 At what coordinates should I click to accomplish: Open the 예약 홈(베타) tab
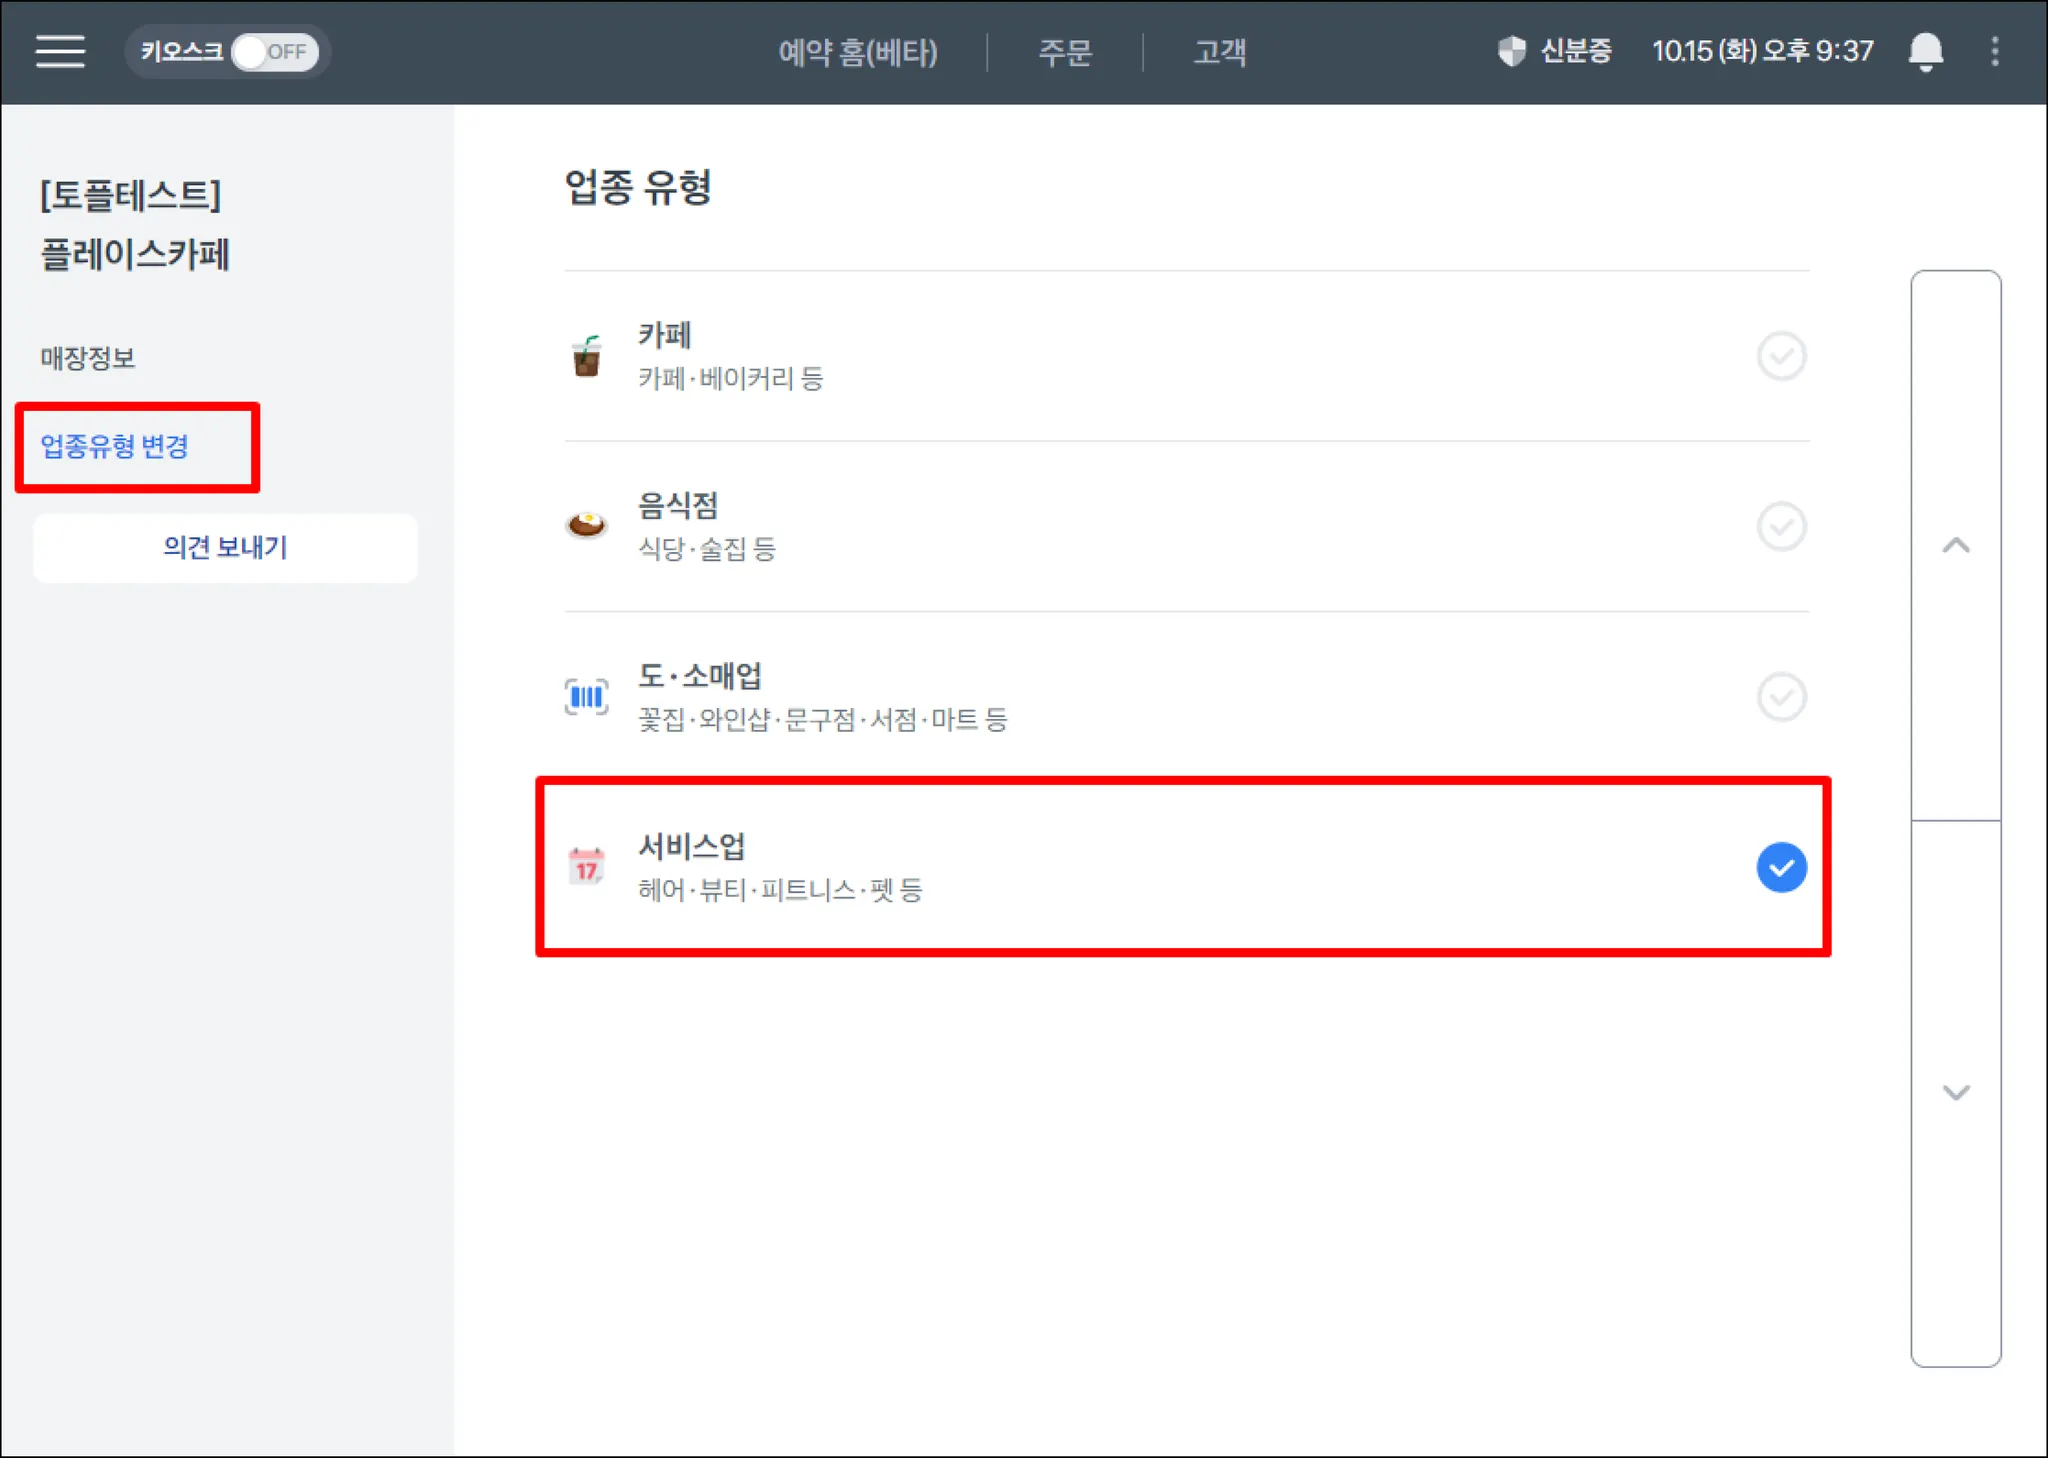coord(858,52)
